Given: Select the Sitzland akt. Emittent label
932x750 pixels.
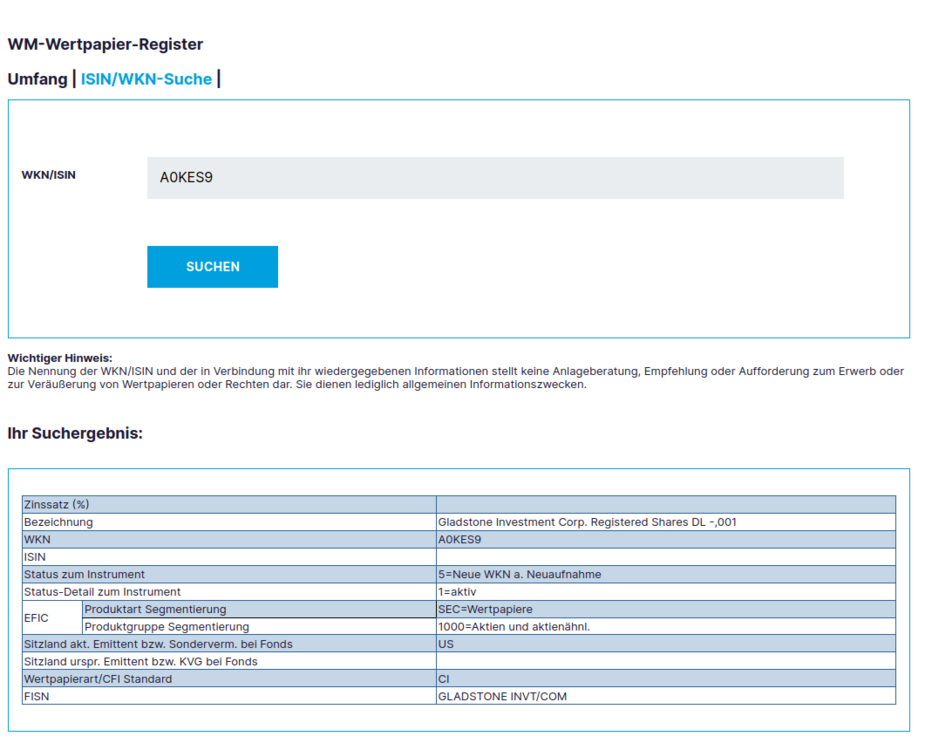Looking at the screenshot, I should tap(158, 644).
